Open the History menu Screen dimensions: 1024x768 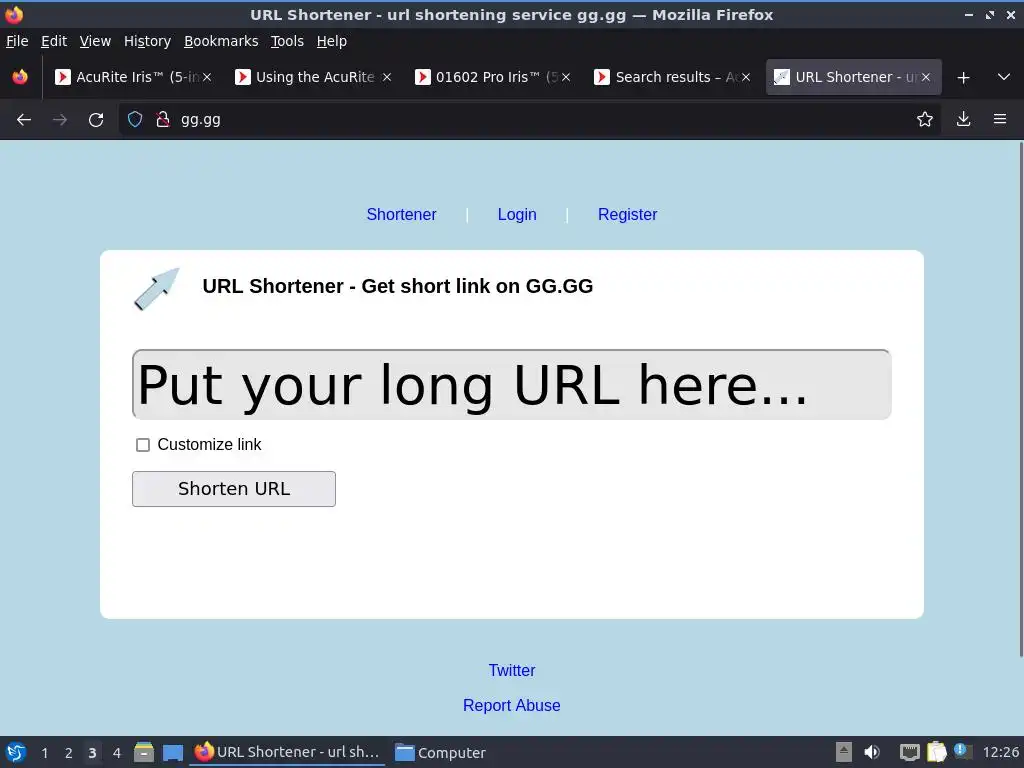pos(147,41)
